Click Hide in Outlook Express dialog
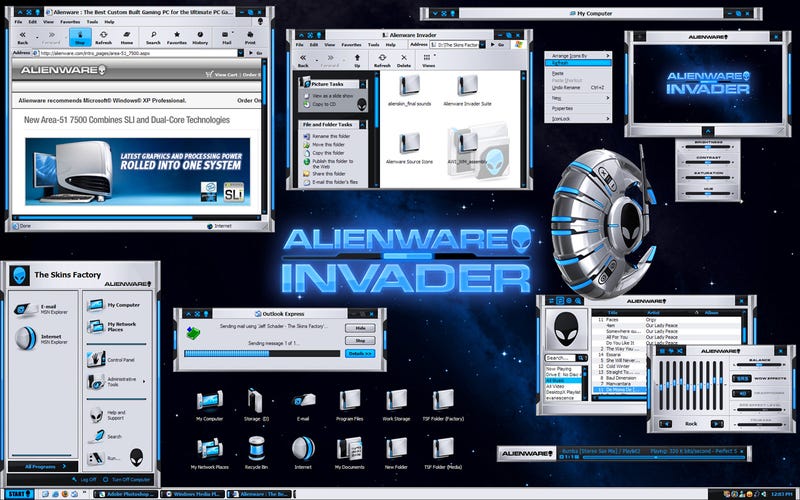The width and height of the screenshot is (800, 500). coord(360,328)
